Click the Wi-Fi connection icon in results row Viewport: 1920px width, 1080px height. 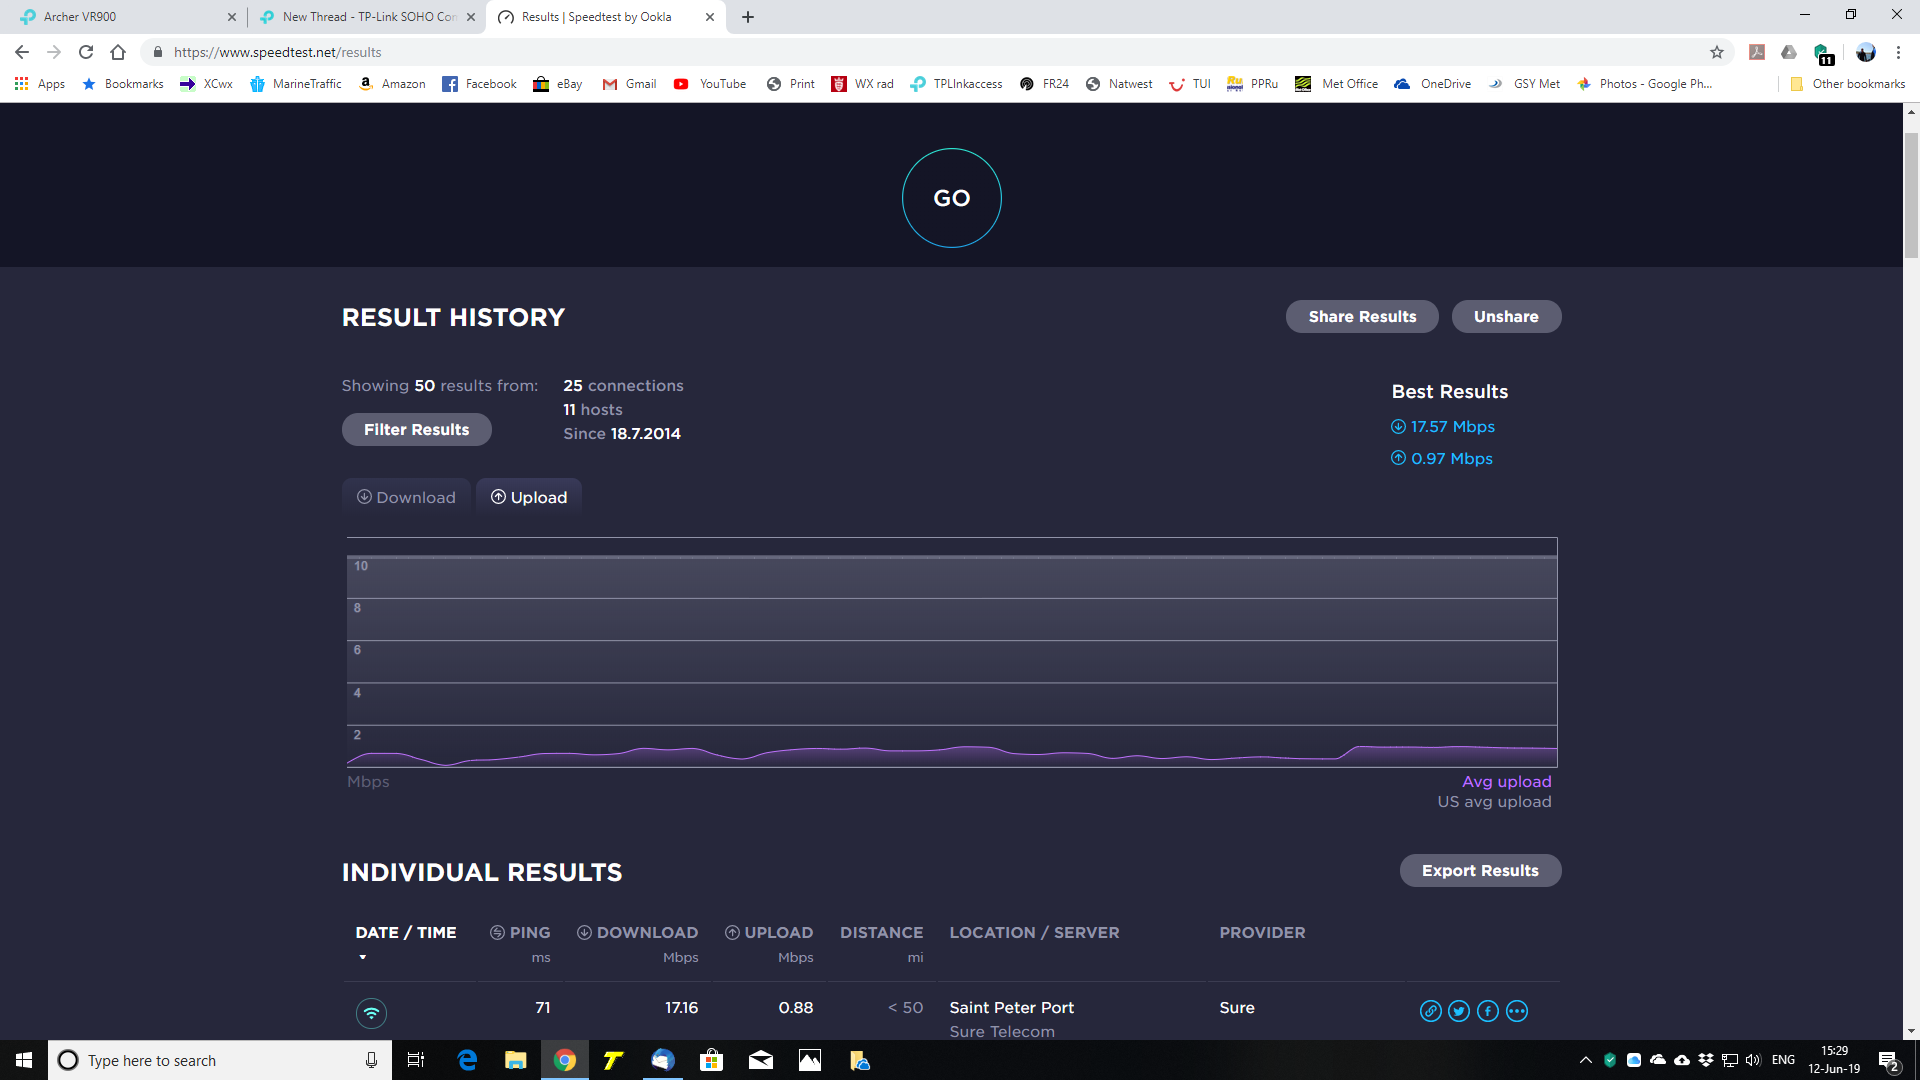point(371,1013)
